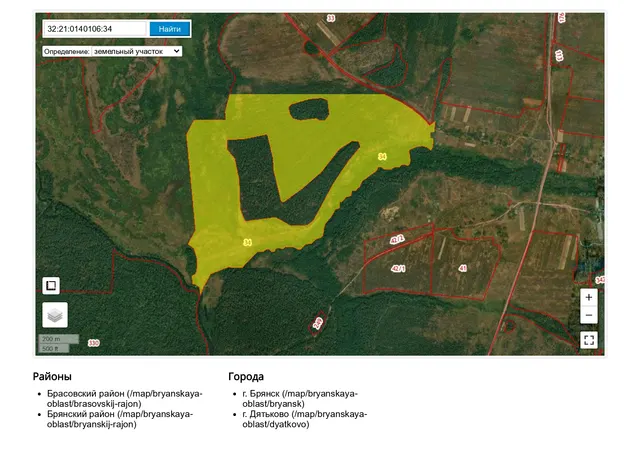
Task: Click the 200 m scale bar
Action: point(59,339)
